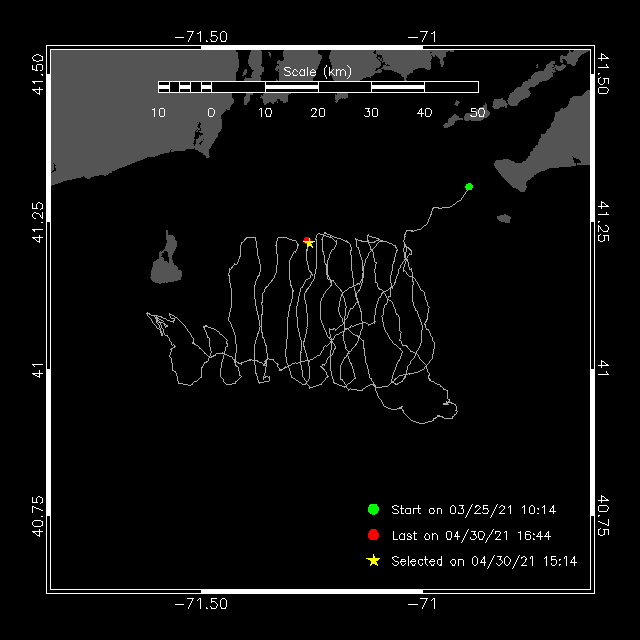
Task: Click the 'Start on 03/25/21 10:14' text
Action: (x=473, y=509)
